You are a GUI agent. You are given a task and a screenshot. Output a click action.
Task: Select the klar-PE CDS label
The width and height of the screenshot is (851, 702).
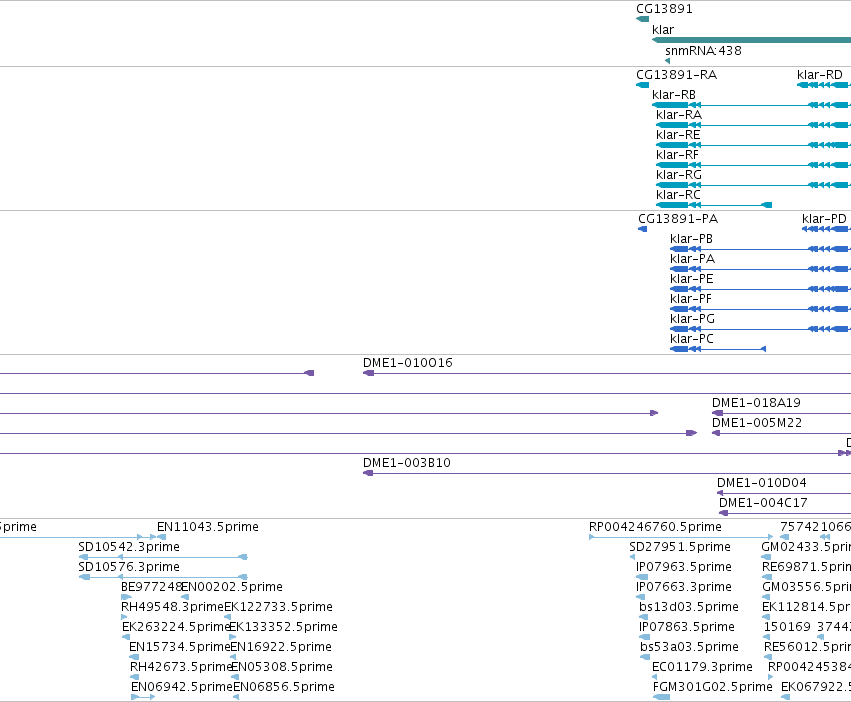pyautogui.click(x=691, y=279)
